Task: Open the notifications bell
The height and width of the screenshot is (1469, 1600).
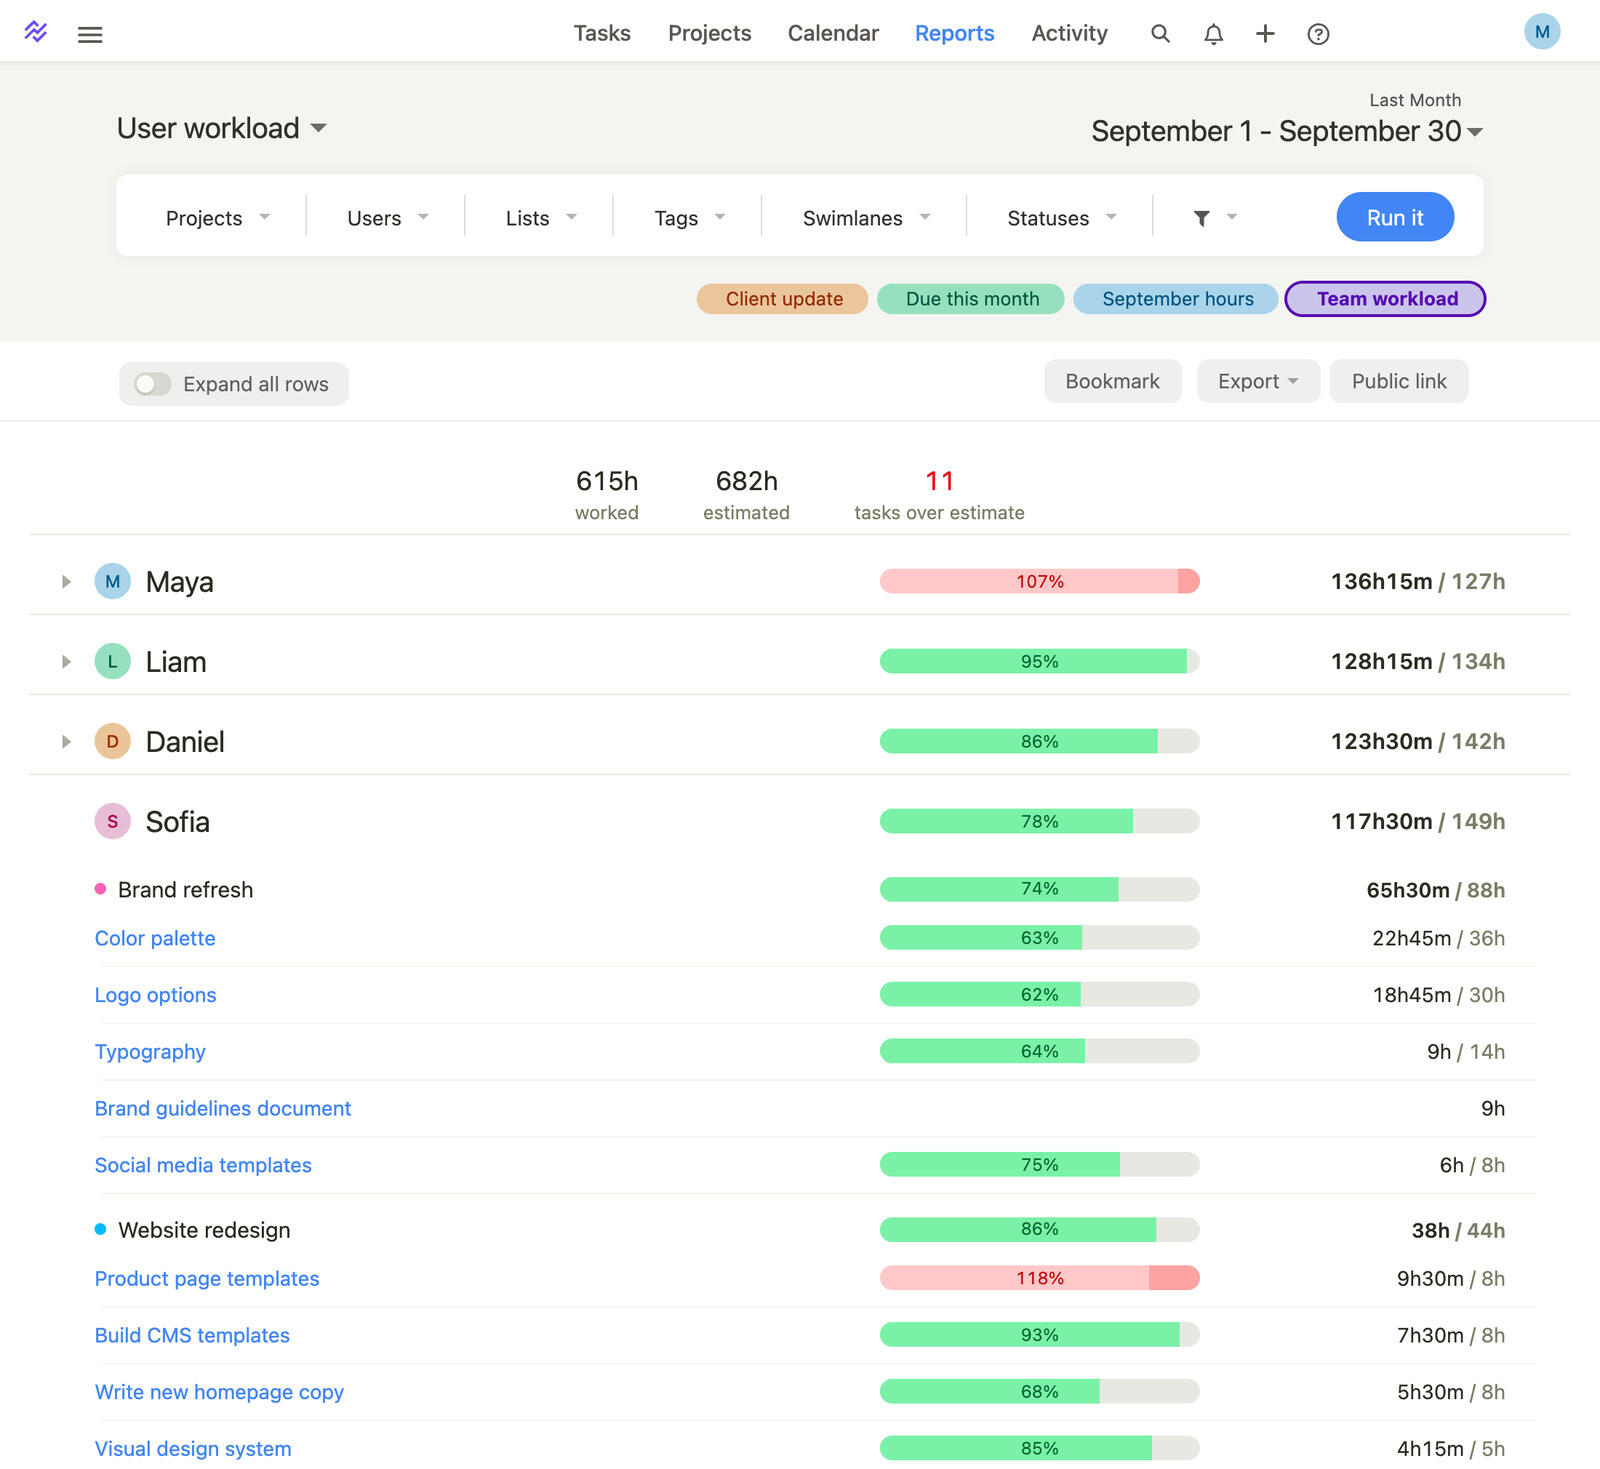Action: pos(1213,34)
